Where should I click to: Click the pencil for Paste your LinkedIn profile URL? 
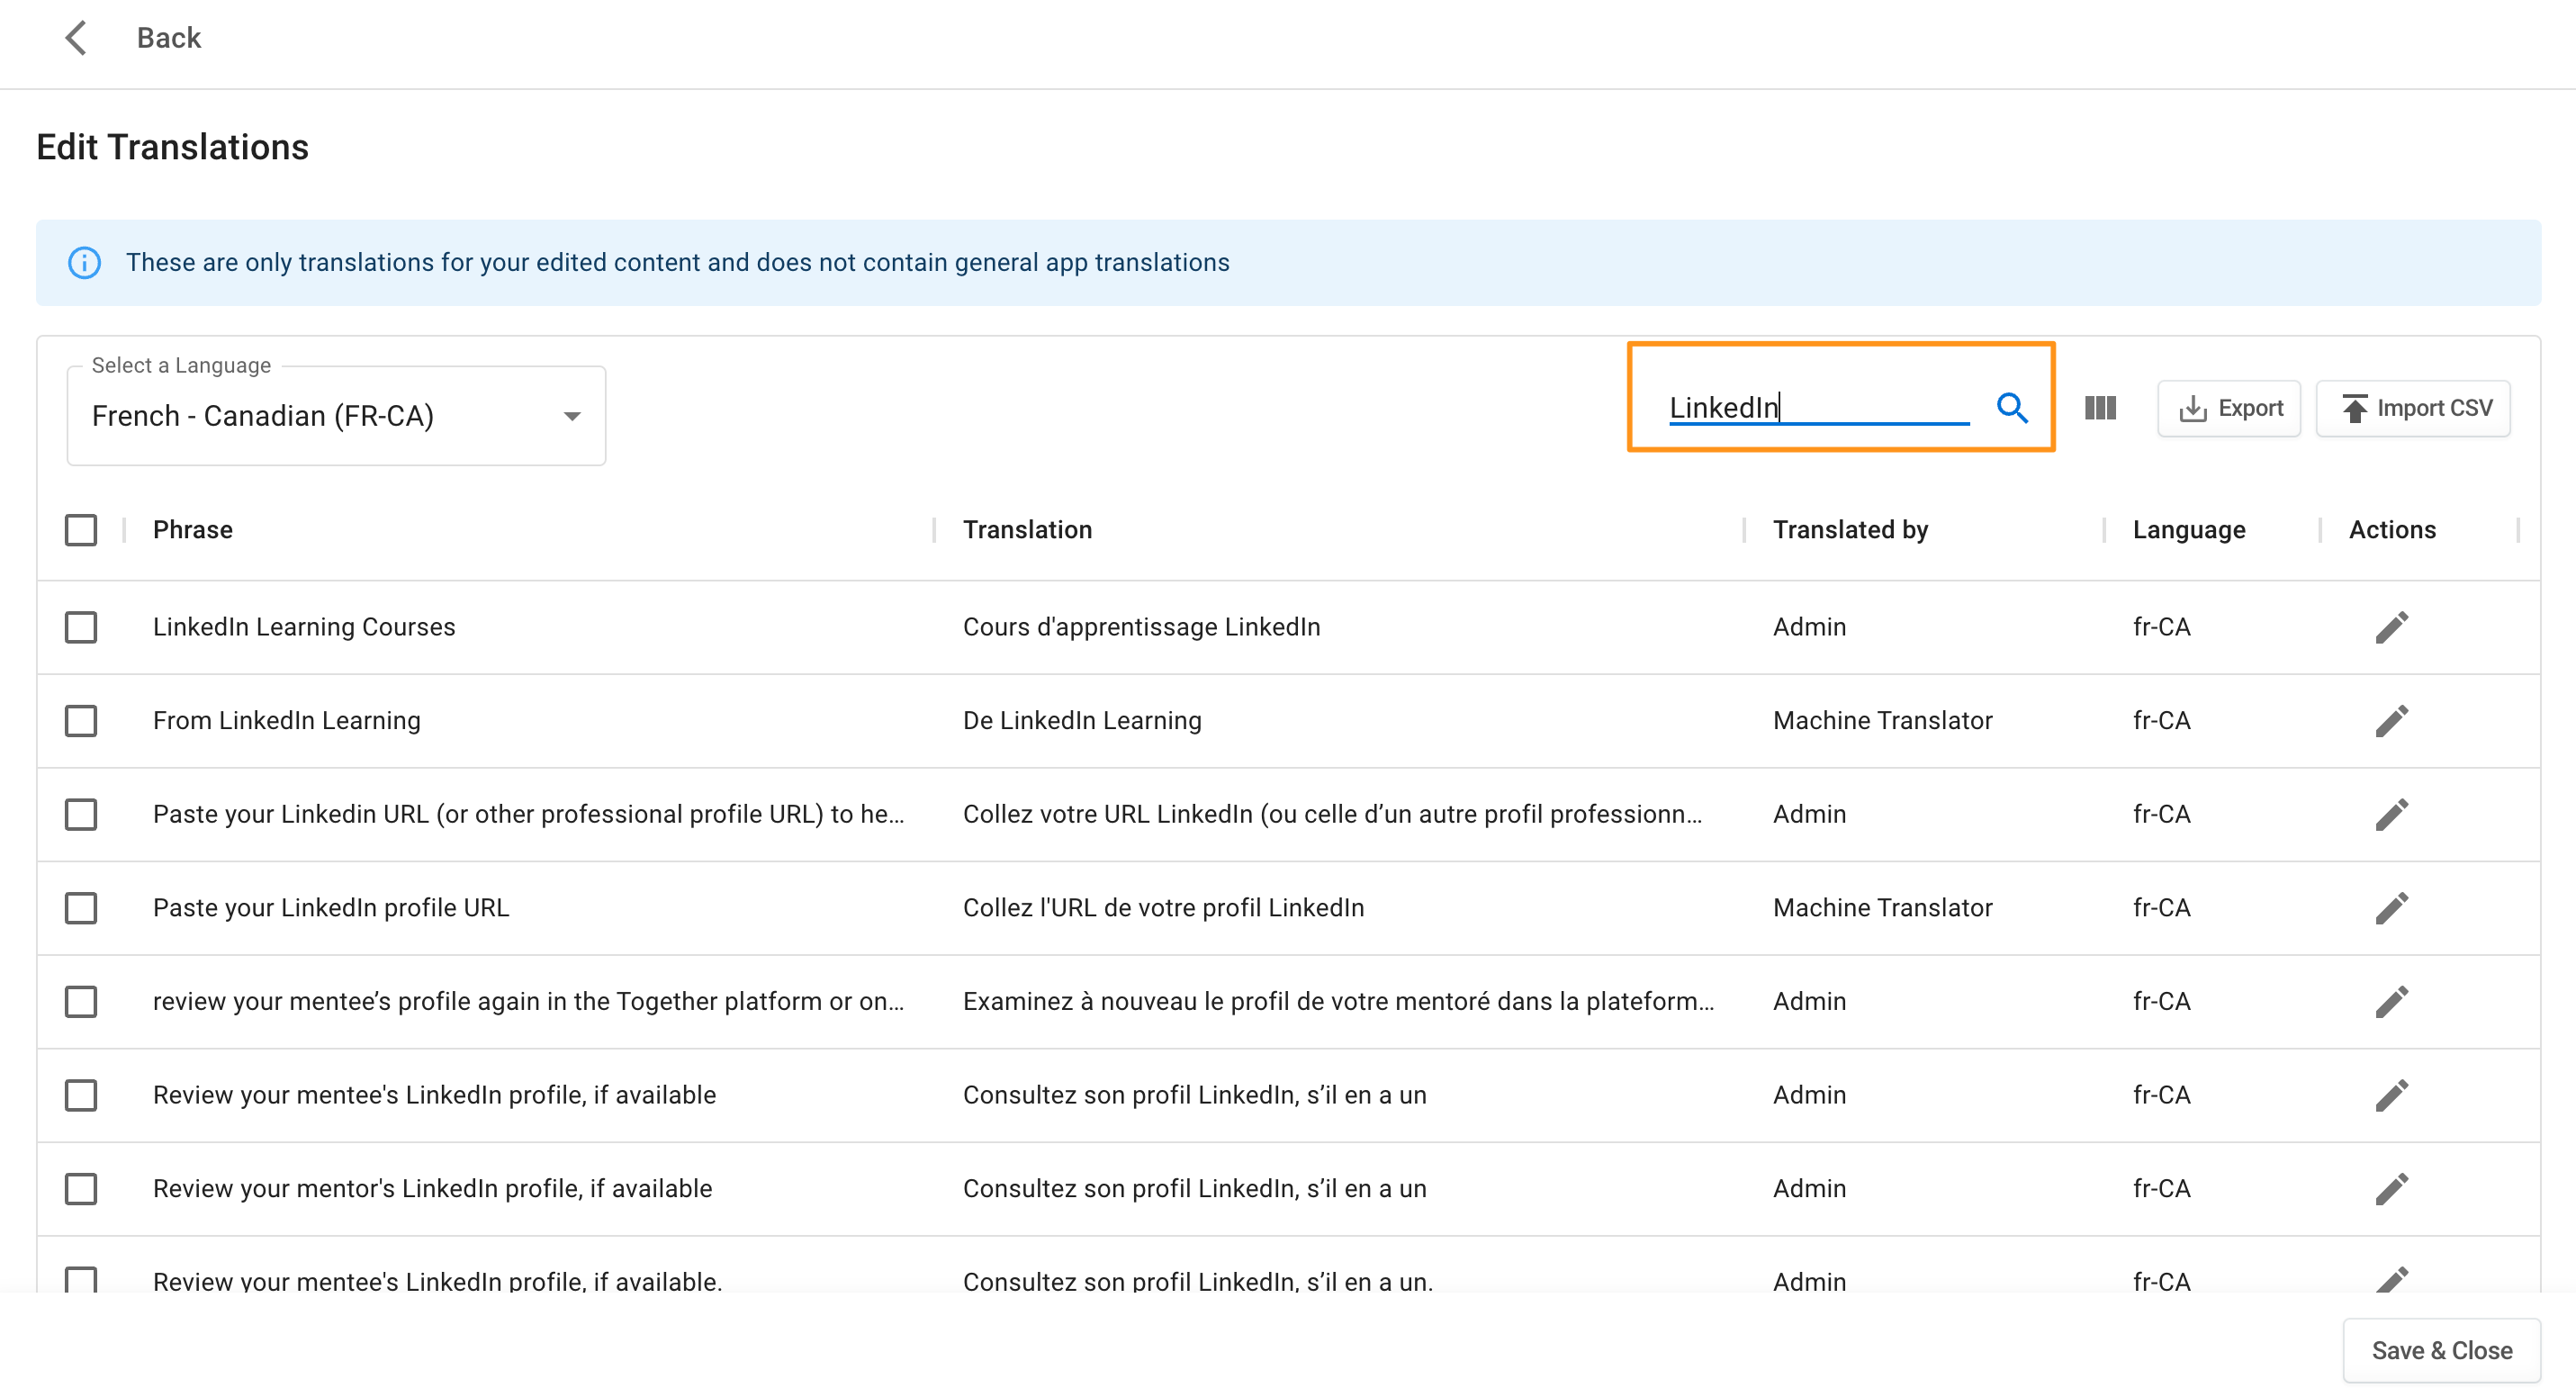pos(2391,908)
